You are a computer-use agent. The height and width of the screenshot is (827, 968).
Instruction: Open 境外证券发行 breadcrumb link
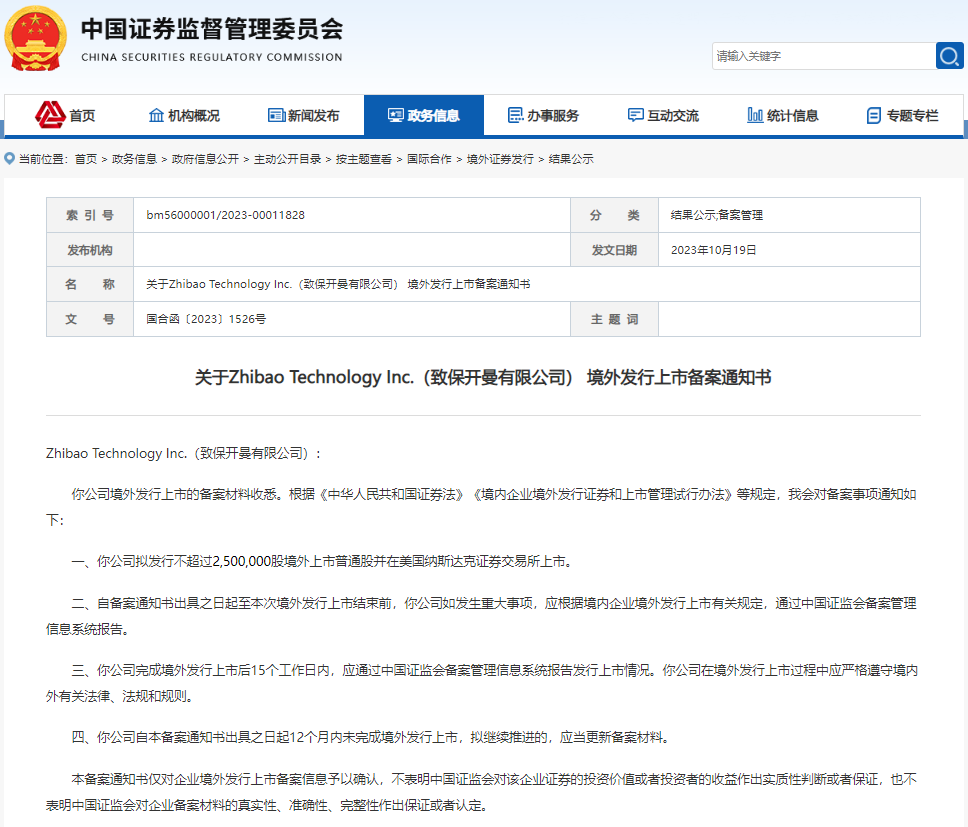(x=500, y=159)
